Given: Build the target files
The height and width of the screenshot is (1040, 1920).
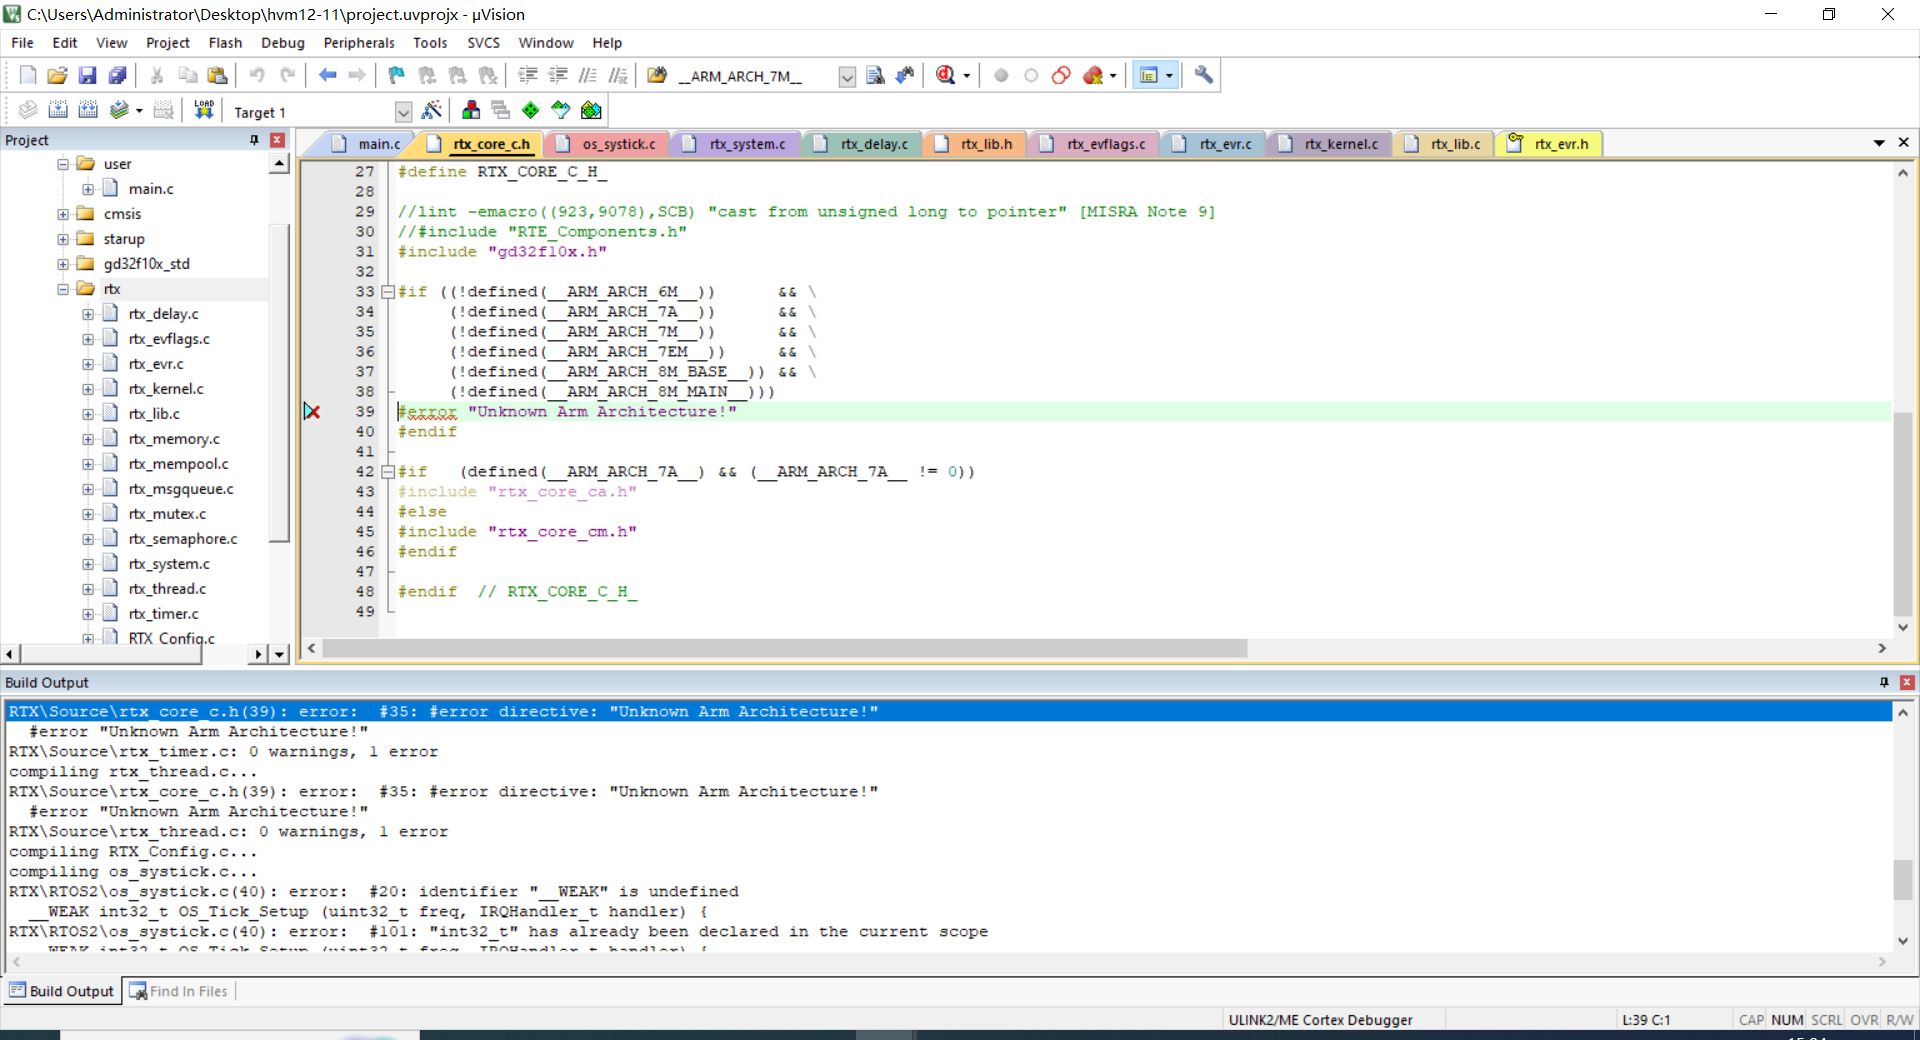Looking at the screenshot, I should click(58, 110).
